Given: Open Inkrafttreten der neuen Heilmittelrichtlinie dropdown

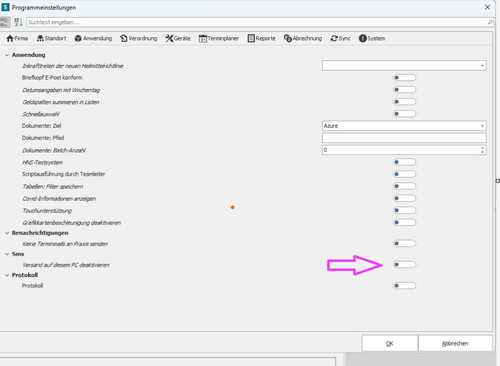Looking at the screenshot, I should [482, 66].
